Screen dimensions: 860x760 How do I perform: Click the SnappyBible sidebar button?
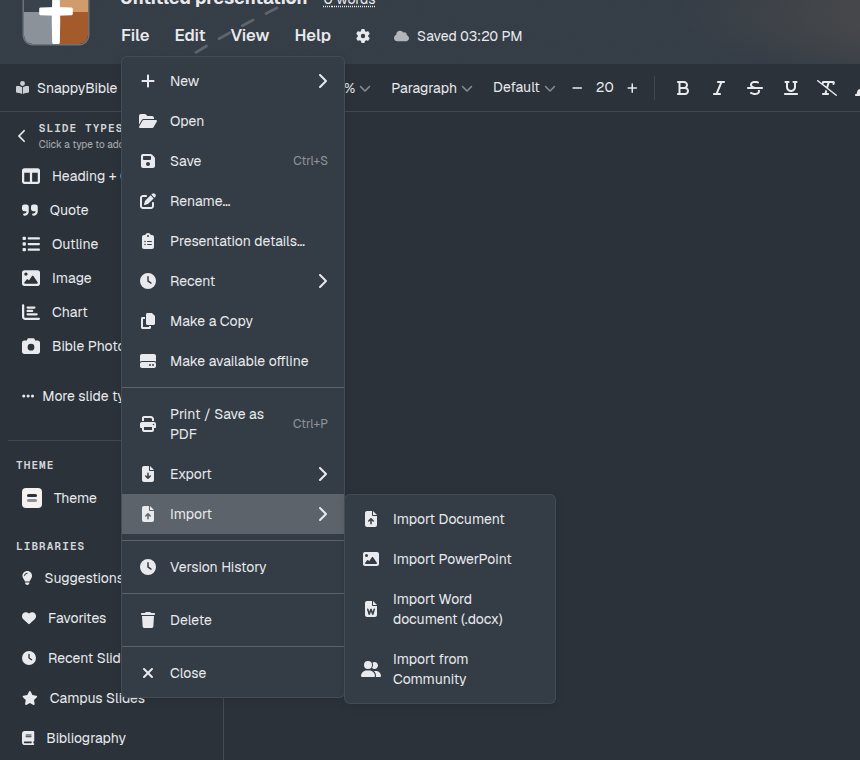(x=66, y=88)
